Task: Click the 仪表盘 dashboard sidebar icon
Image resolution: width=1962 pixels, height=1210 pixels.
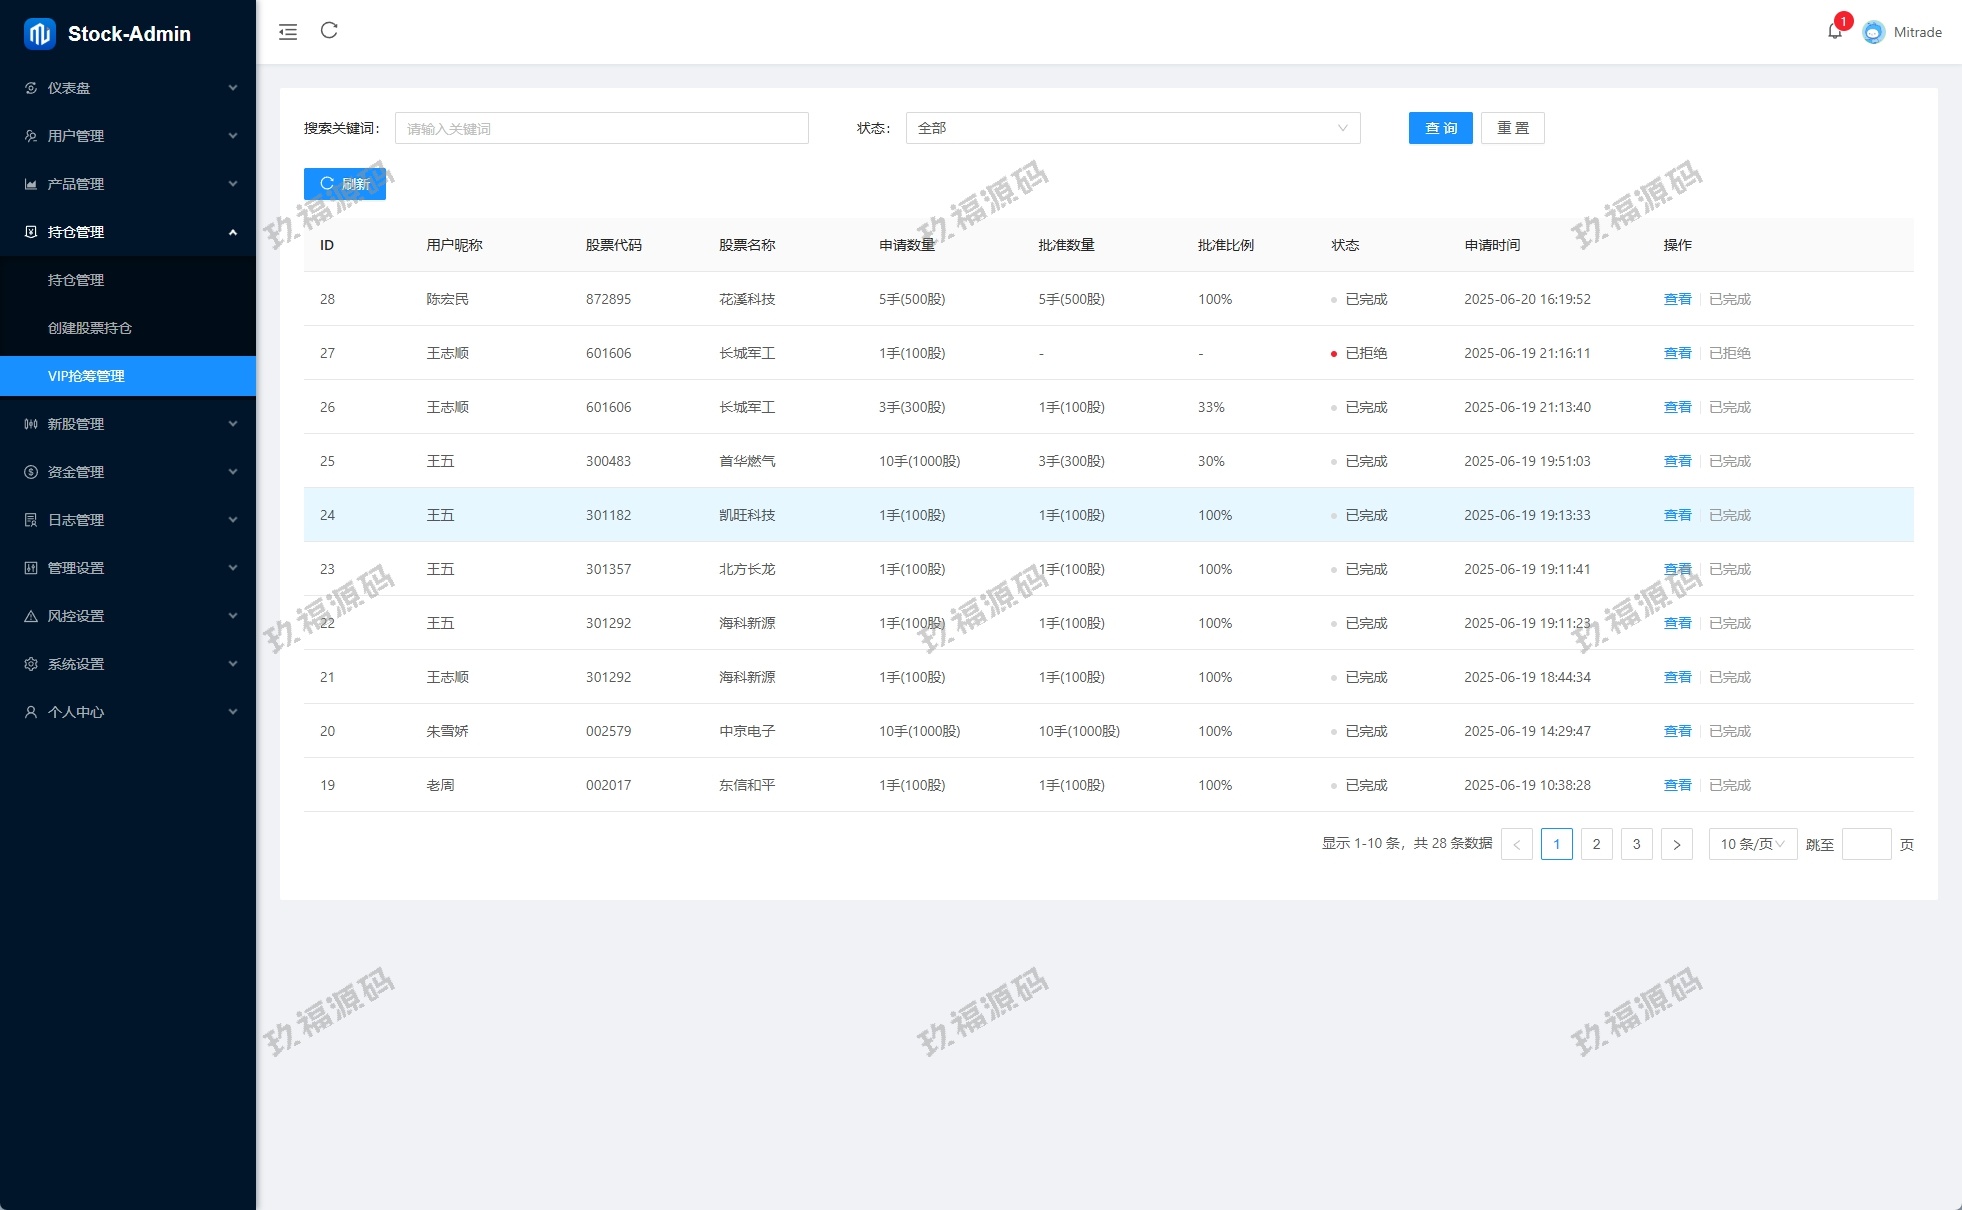Action: click(x=31, y=88)
